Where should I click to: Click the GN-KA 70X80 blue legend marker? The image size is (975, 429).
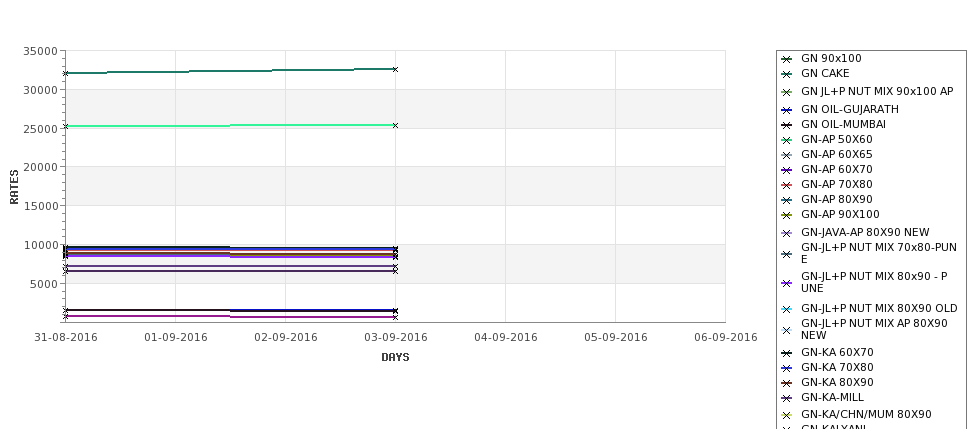click(786, 368)
